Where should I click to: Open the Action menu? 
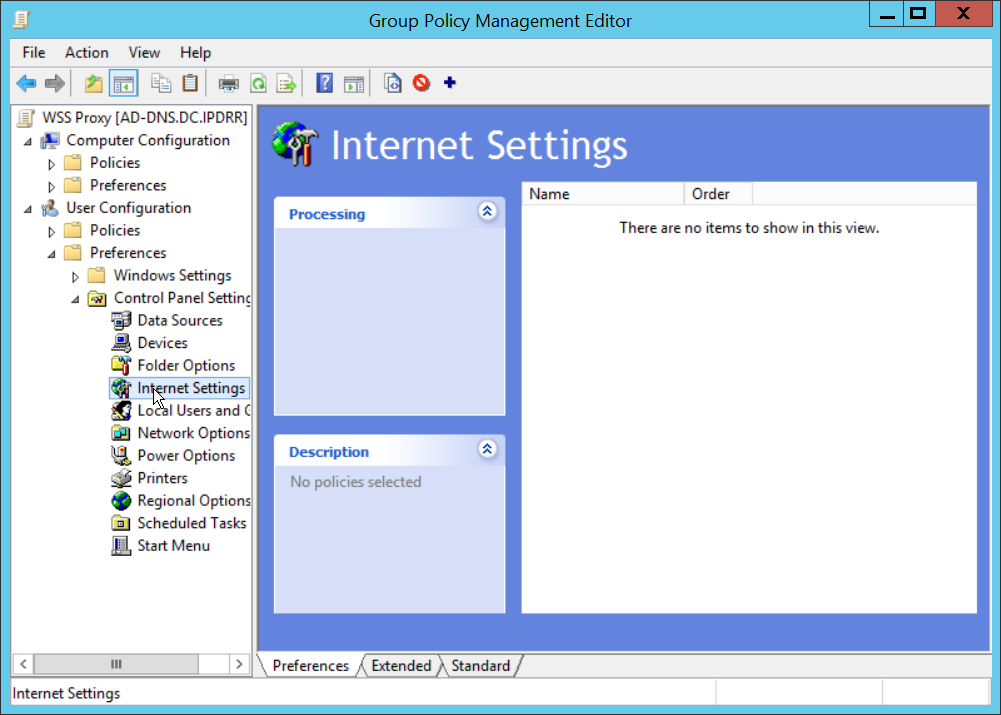pyautogui.click(x=86, y=52)
